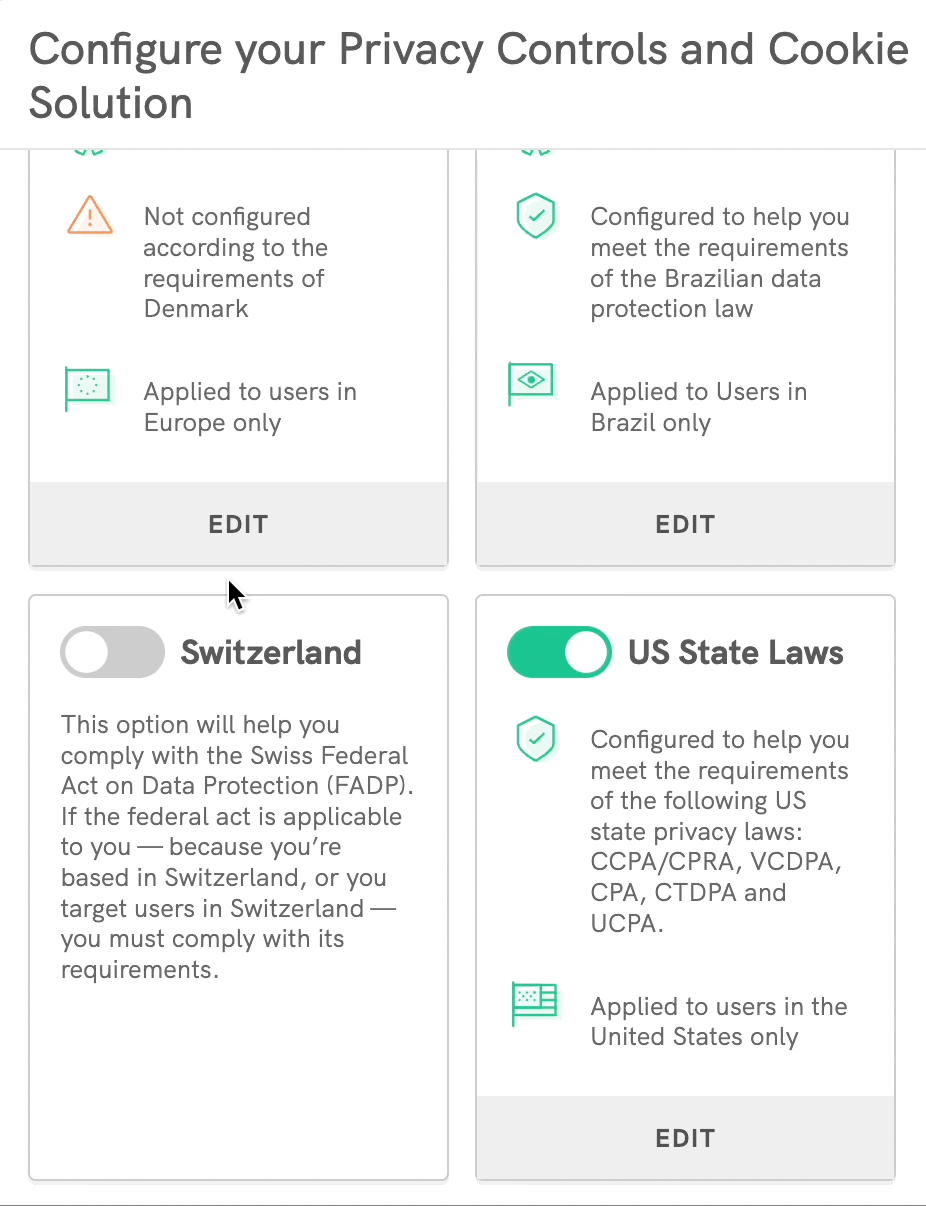Click EDIT under US State Laws
The image size is (926, 1206).
(685, 1138)
